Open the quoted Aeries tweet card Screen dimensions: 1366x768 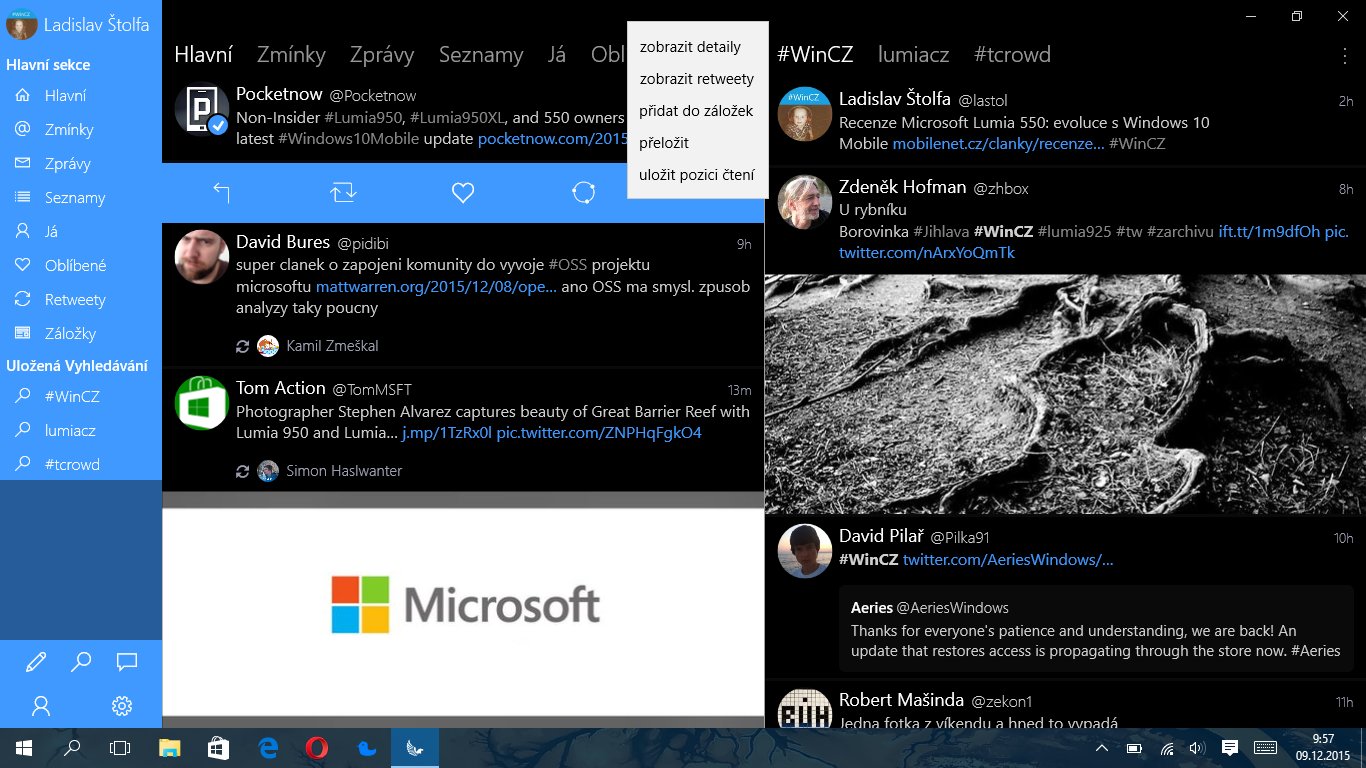(1096, 629)
